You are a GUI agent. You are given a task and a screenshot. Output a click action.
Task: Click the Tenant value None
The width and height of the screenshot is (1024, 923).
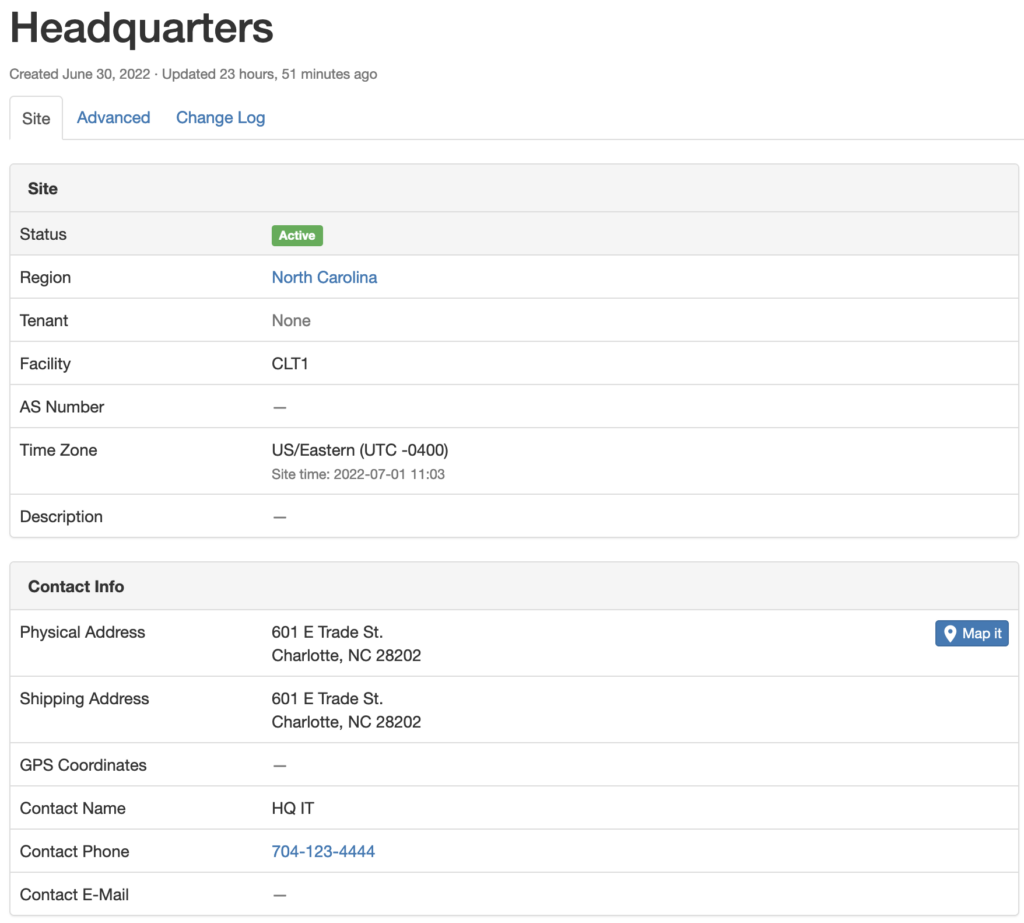(x=291, y=320)
